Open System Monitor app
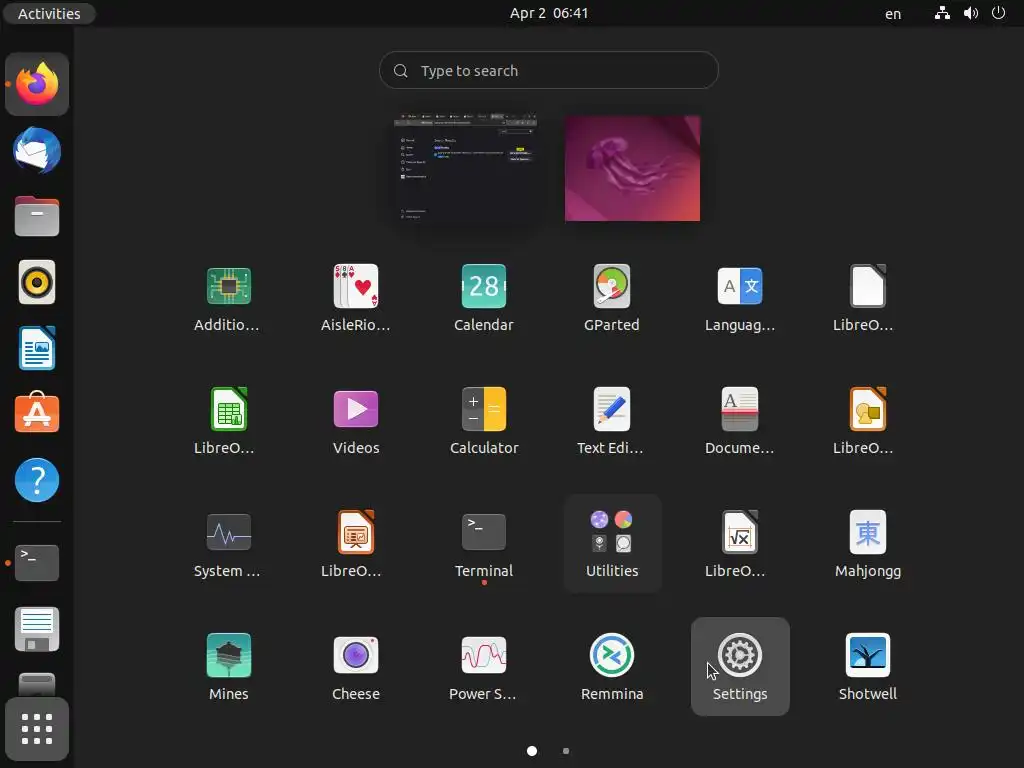 pos(229,532)
